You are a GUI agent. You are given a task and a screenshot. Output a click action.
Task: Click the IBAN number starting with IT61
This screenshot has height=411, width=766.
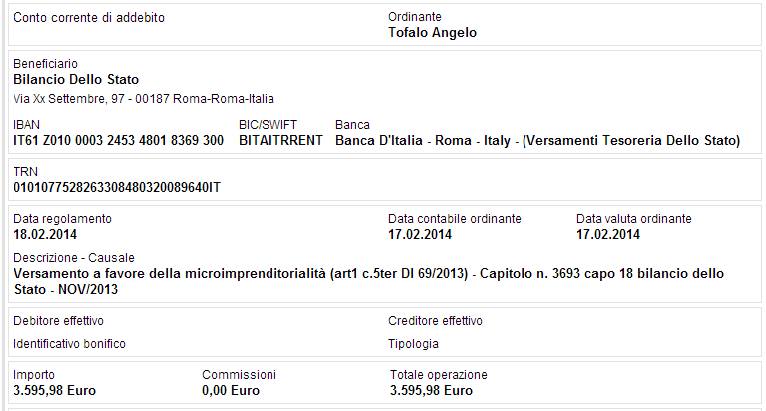(118, 141)
